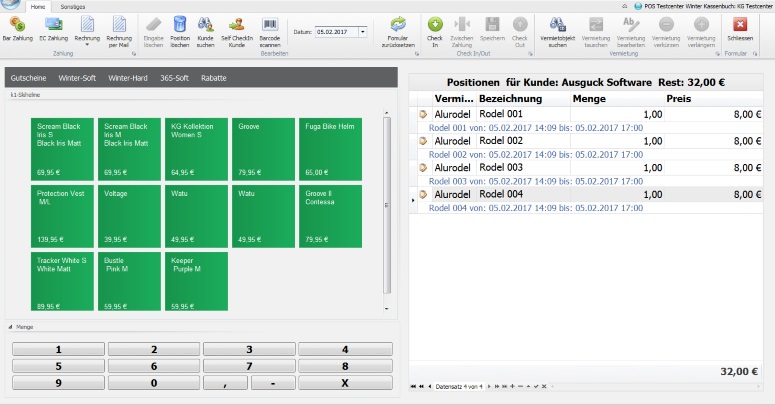Open the Vermietung group dialog launcher
The width and height of the screenshot is (775, 405).
(x=717, y=53)
